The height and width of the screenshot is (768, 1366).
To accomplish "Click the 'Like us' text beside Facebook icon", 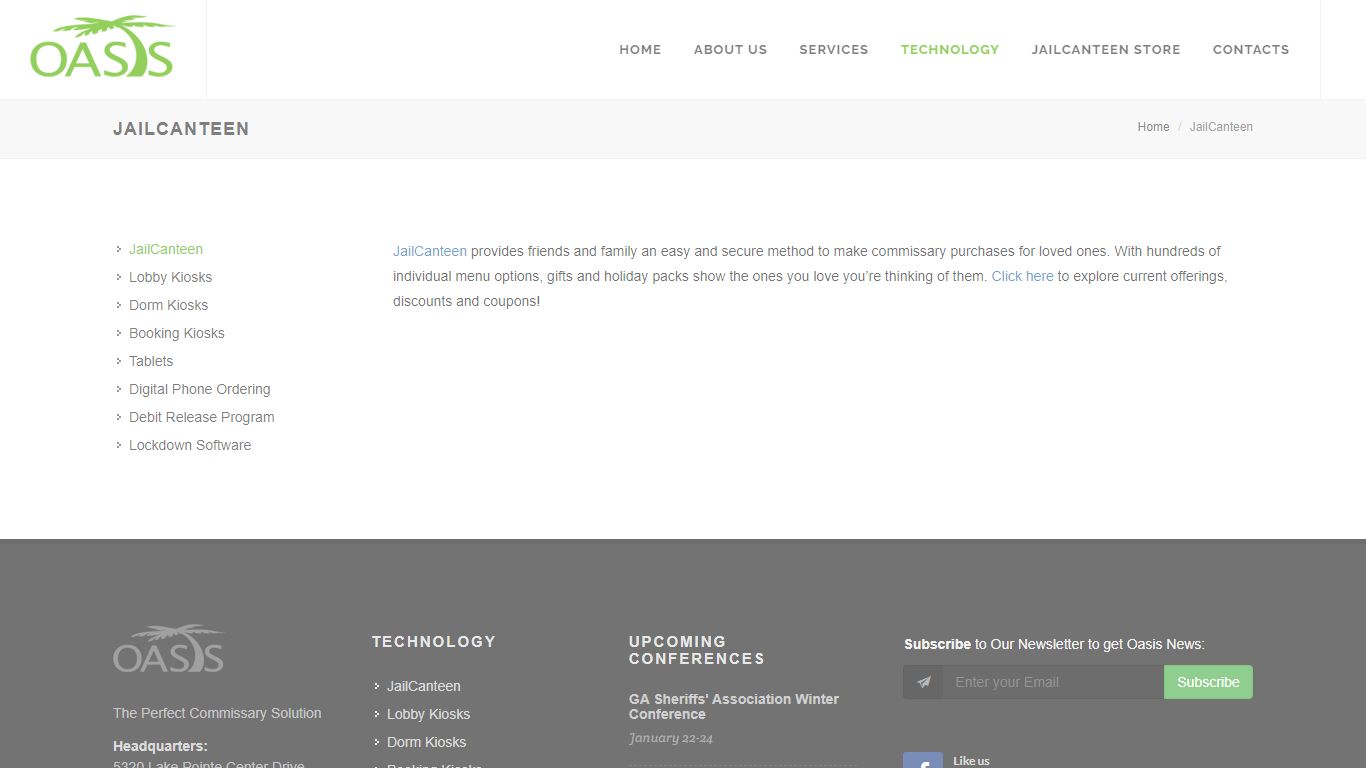I will point(971,761).
